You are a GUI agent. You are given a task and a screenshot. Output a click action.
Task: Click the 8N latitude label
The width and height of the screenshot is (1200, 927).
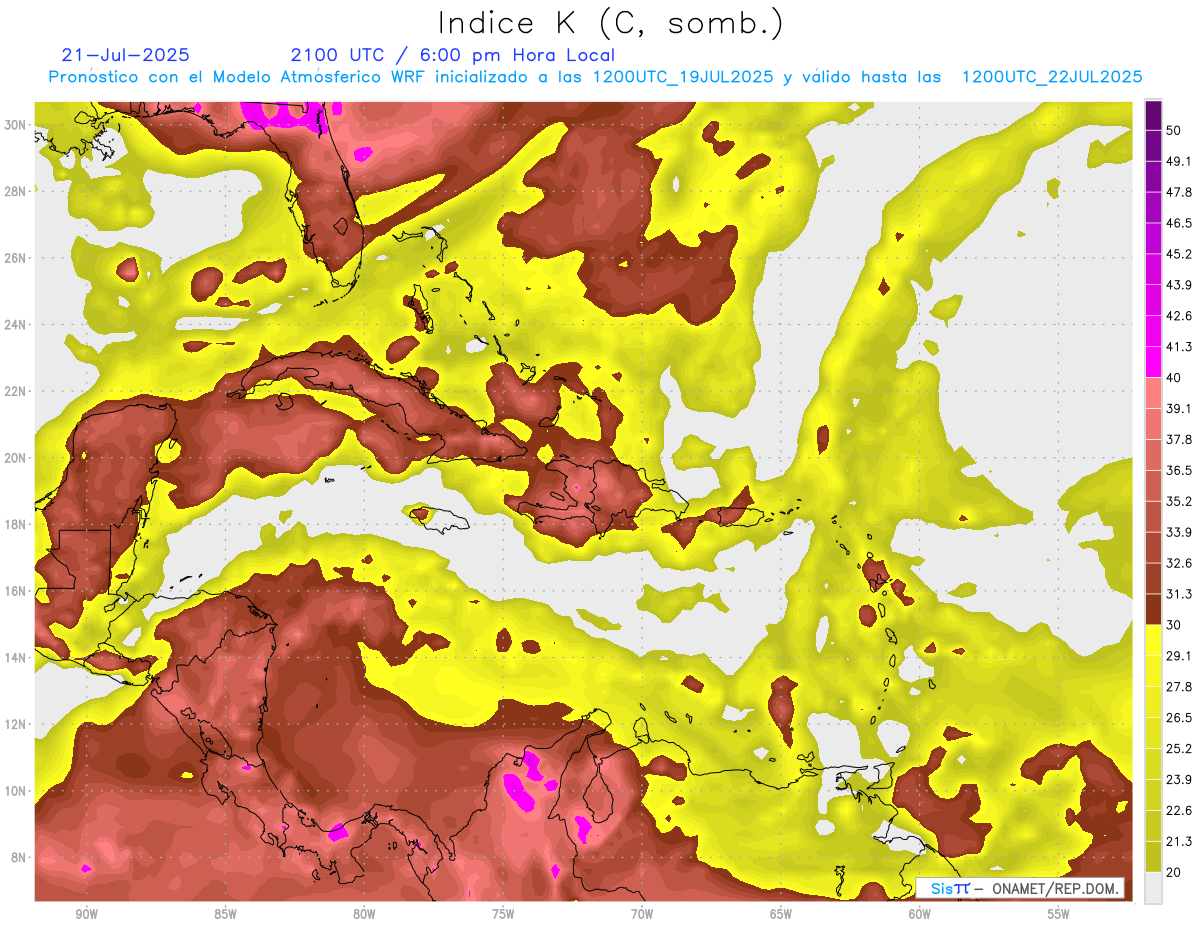(x=20, y=858)
